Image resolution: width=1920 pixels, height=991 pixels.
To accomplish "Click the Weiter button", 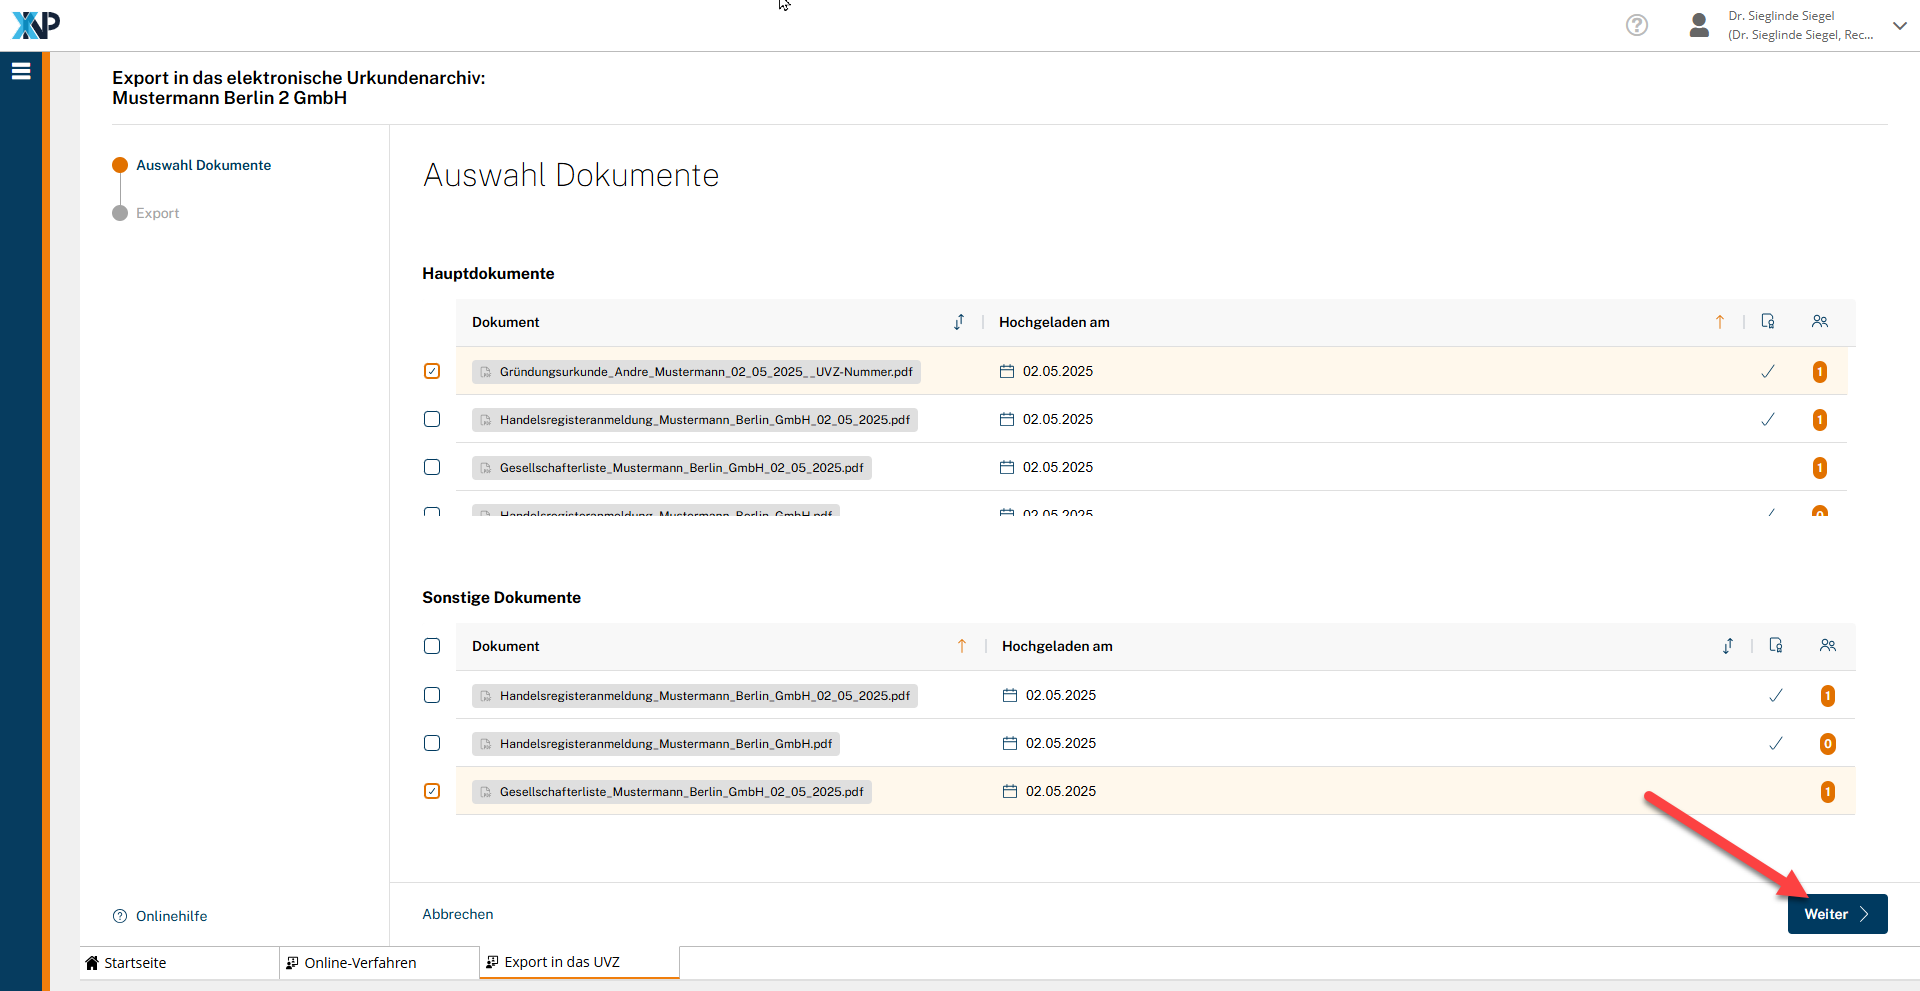I will [1836, 914].
